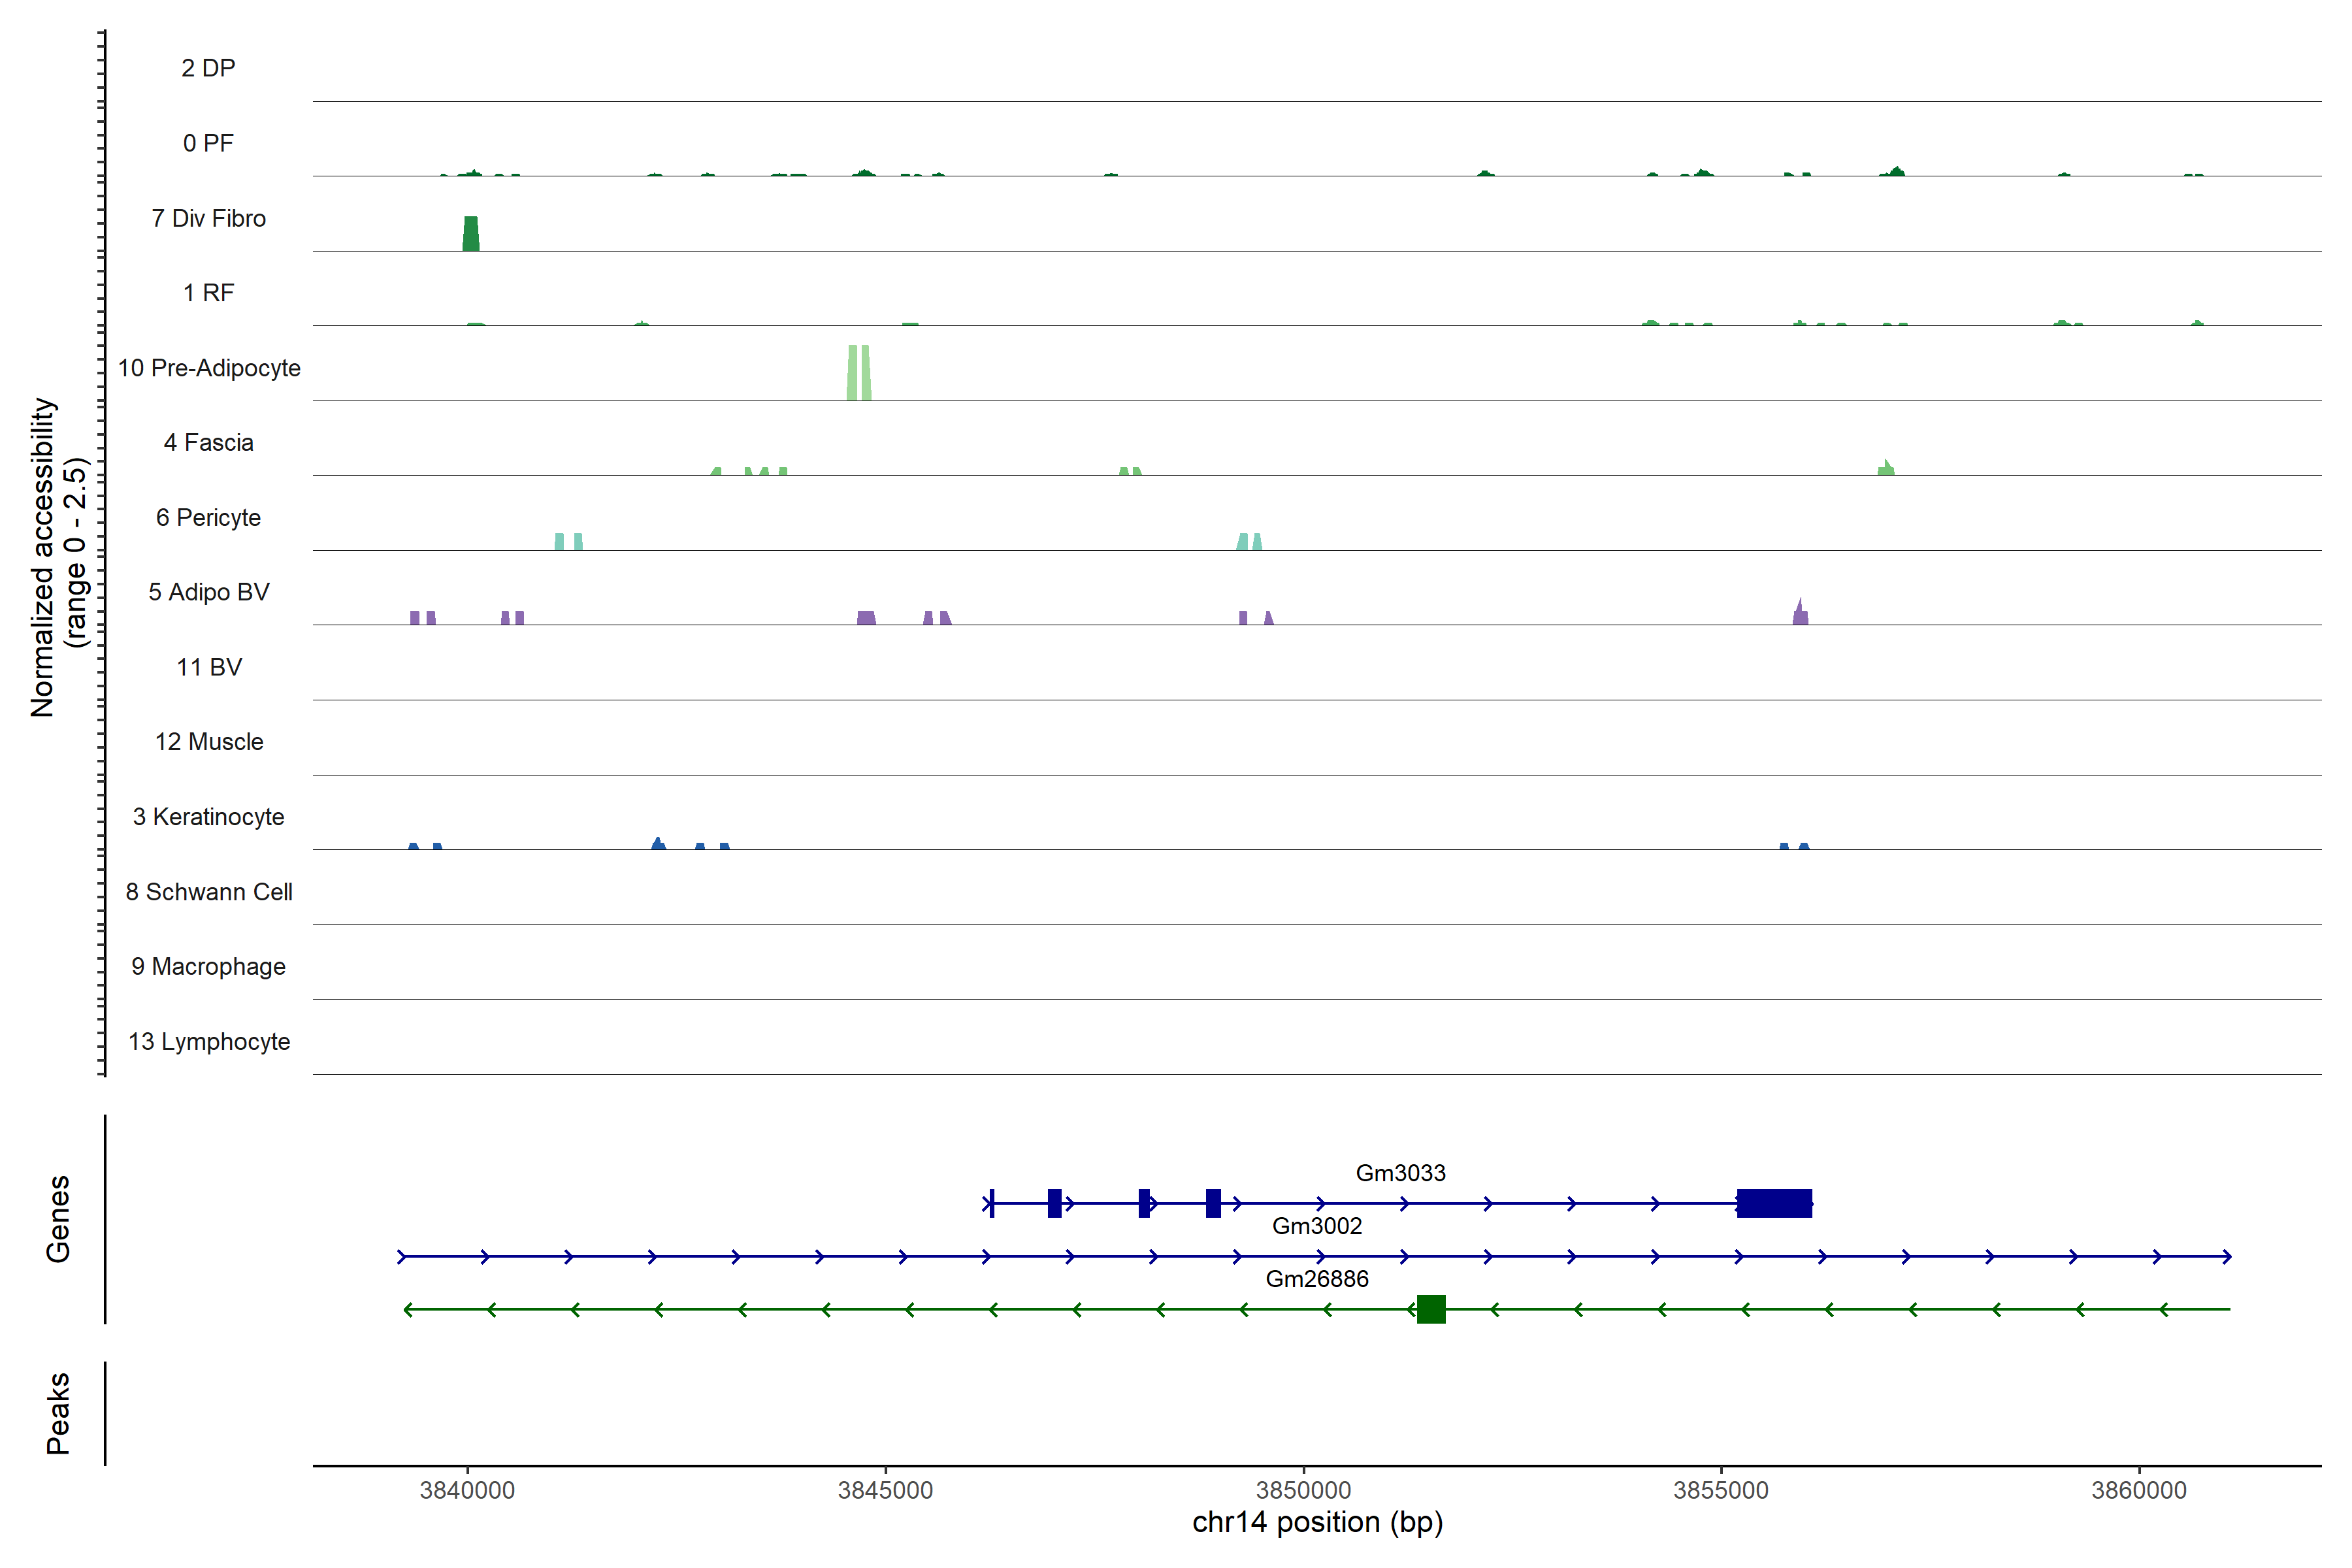This screenshot has width=2352, height=1568.
Task: Select the 0 PF track label
Action: 208,143
